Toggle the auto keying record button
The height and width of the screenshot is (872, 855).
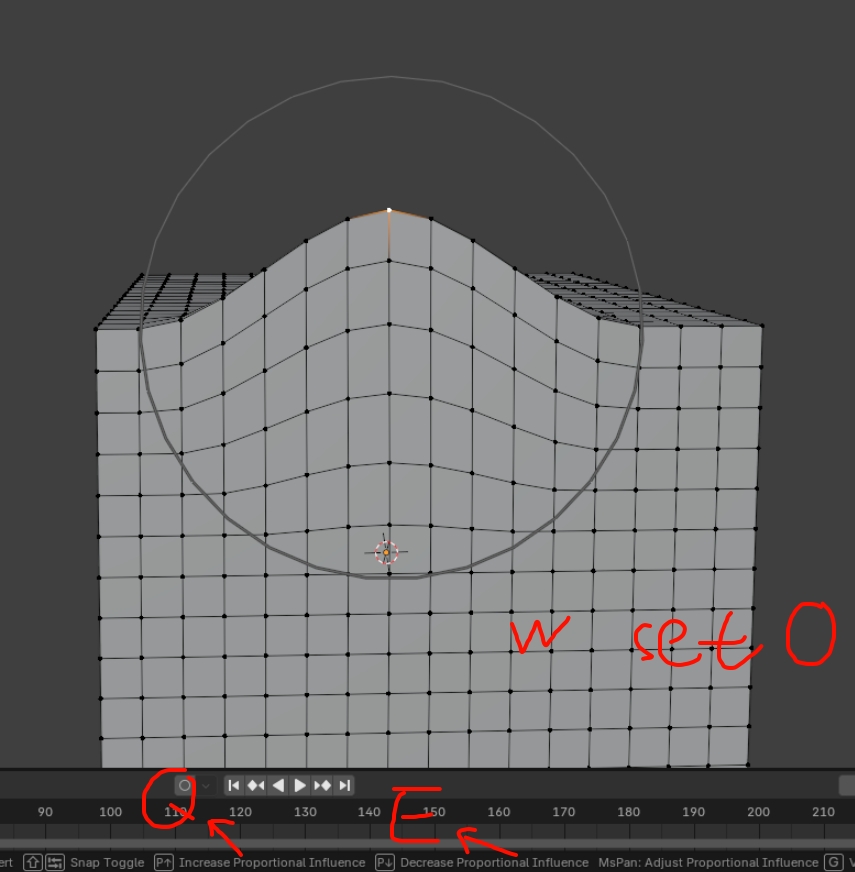pos(185,785)
